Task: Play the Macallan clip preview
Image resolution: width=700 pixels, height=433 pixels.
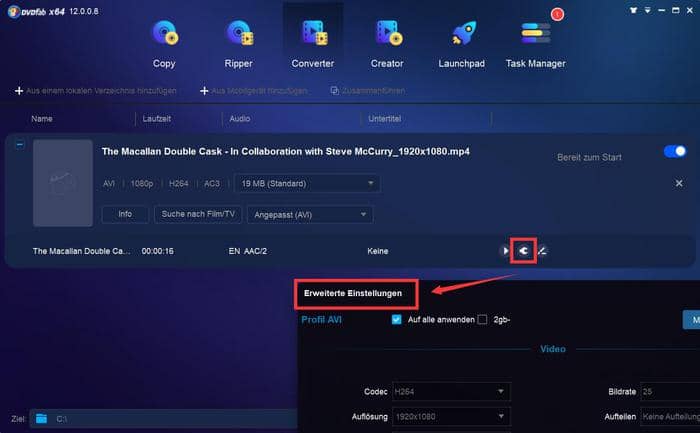Action: (505, 251)
